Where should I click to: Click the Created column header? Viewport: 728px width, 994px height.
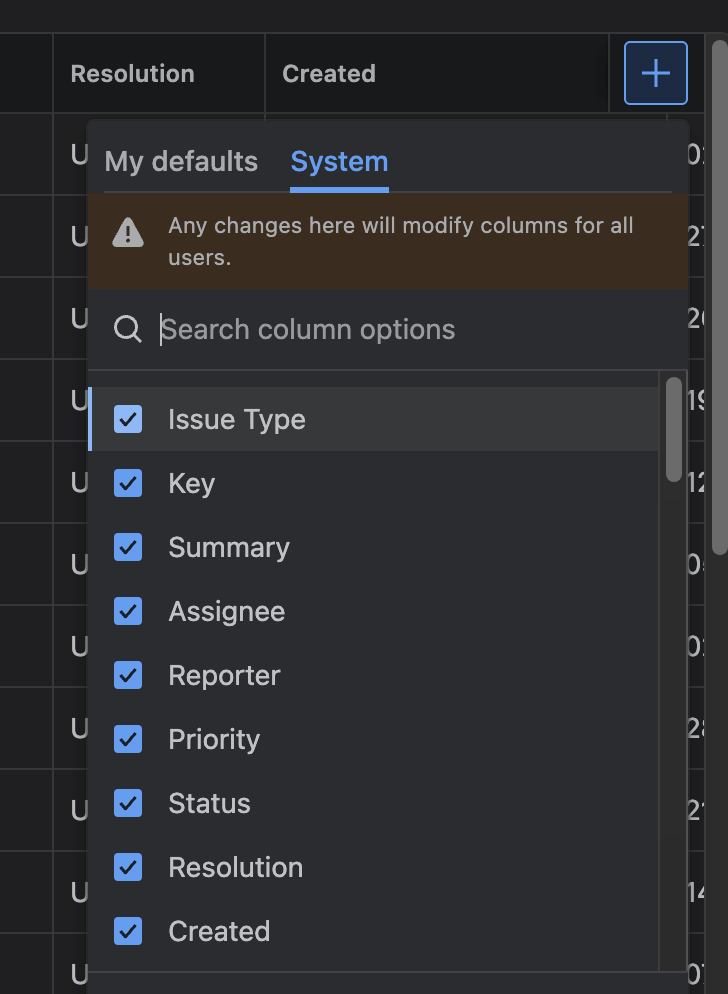point(329,74)
